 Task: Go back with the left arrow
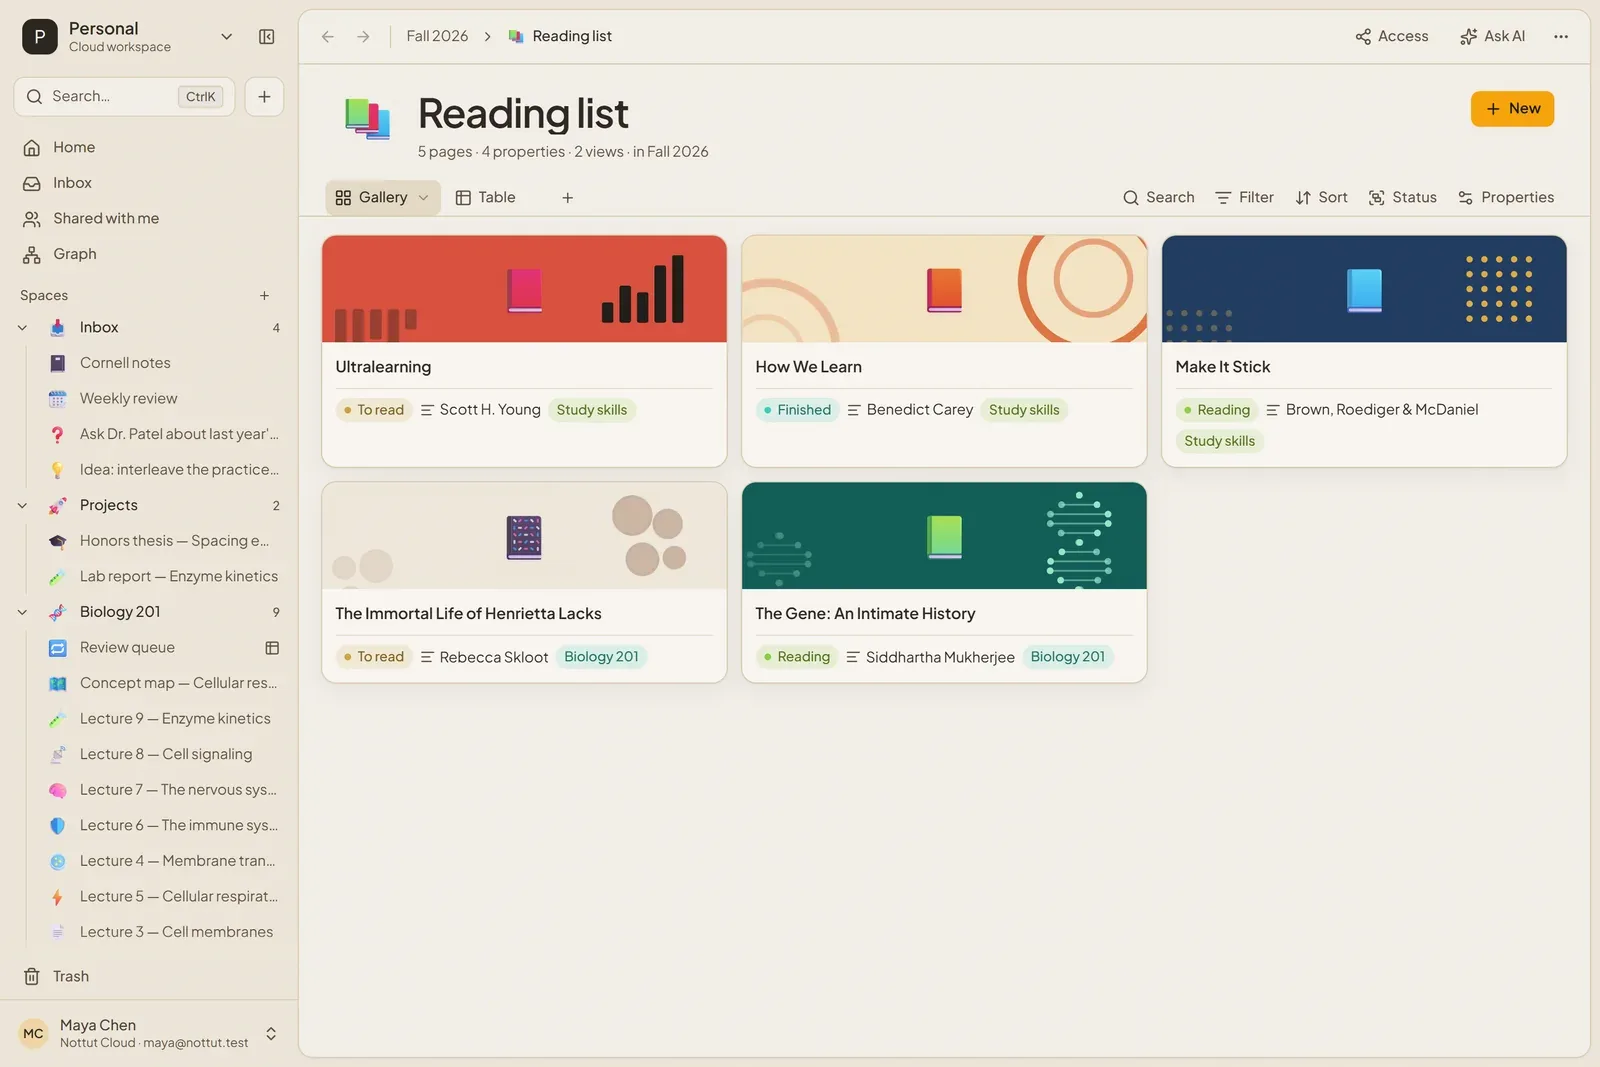click(x=328, y=37)
